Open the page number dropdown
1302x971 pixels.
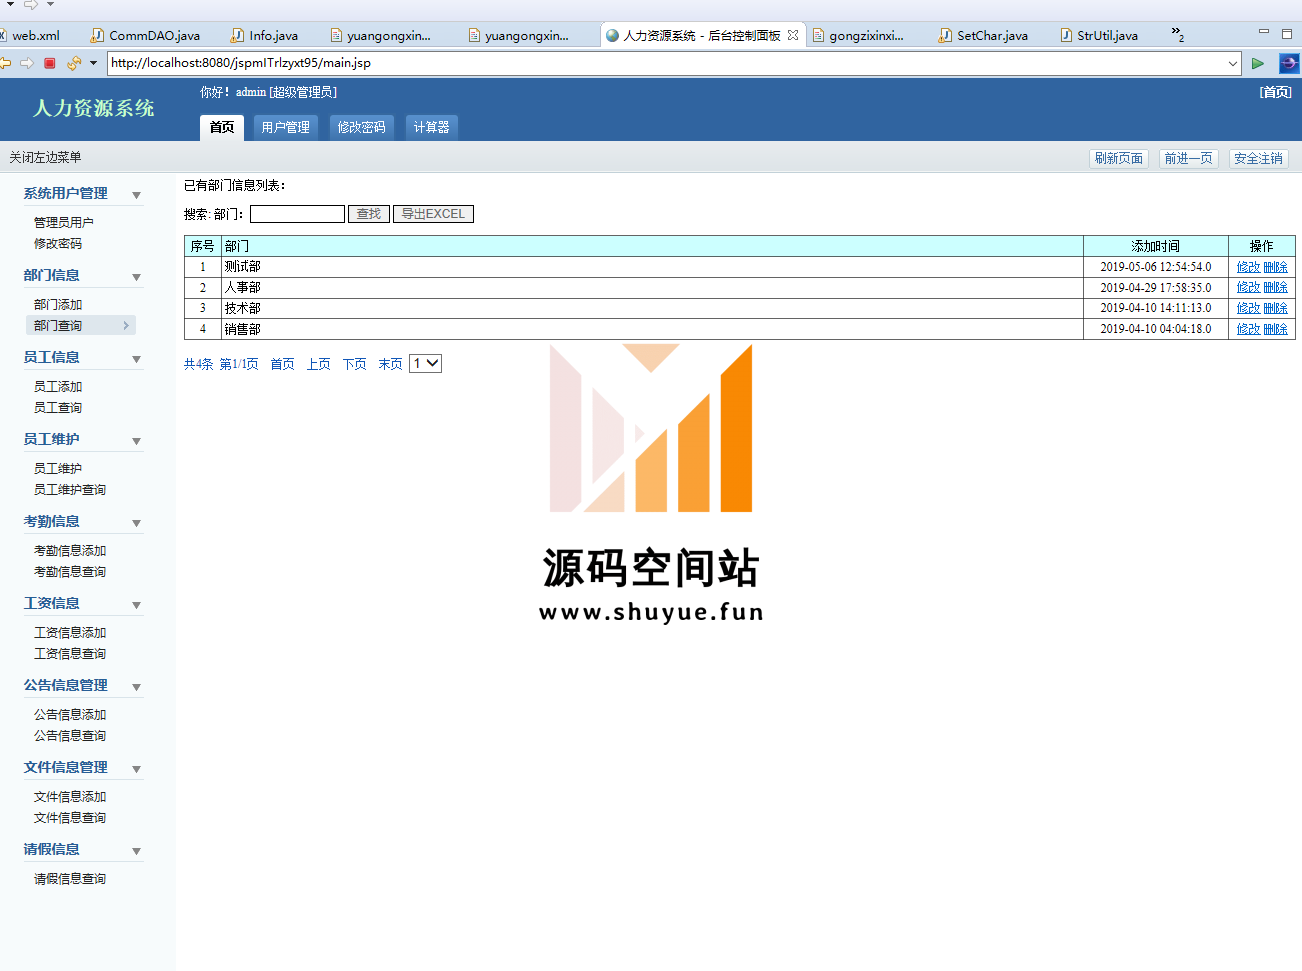pos(426,364)
